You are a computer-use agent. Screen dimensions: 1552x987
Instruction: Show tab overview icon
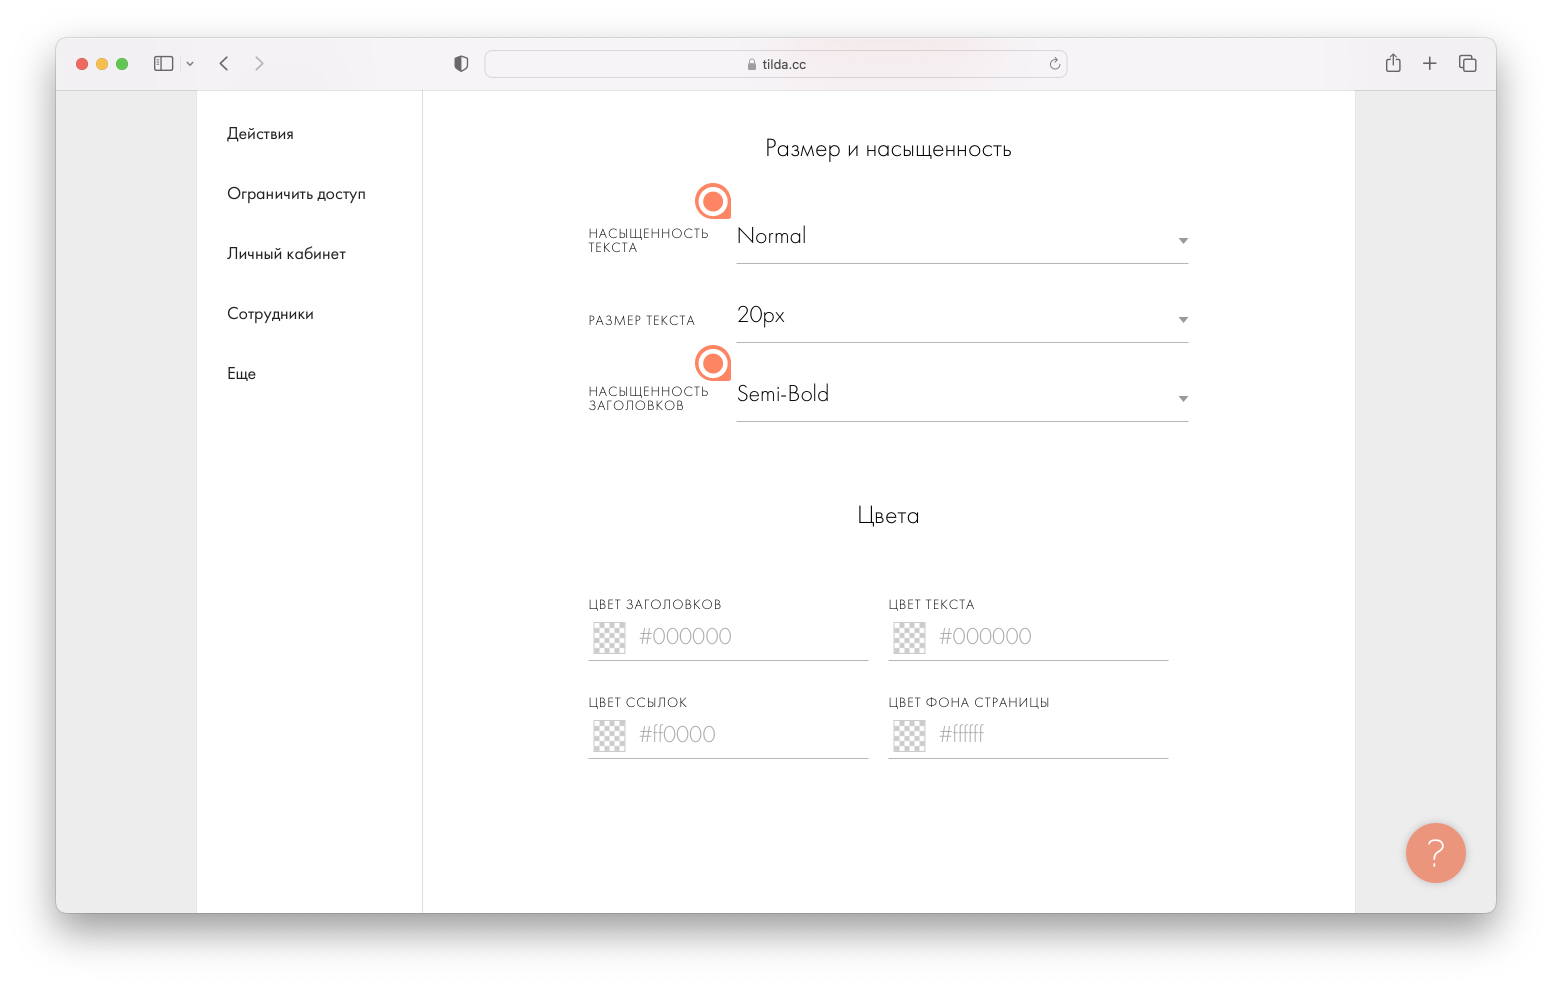[x=1468, y=64]
